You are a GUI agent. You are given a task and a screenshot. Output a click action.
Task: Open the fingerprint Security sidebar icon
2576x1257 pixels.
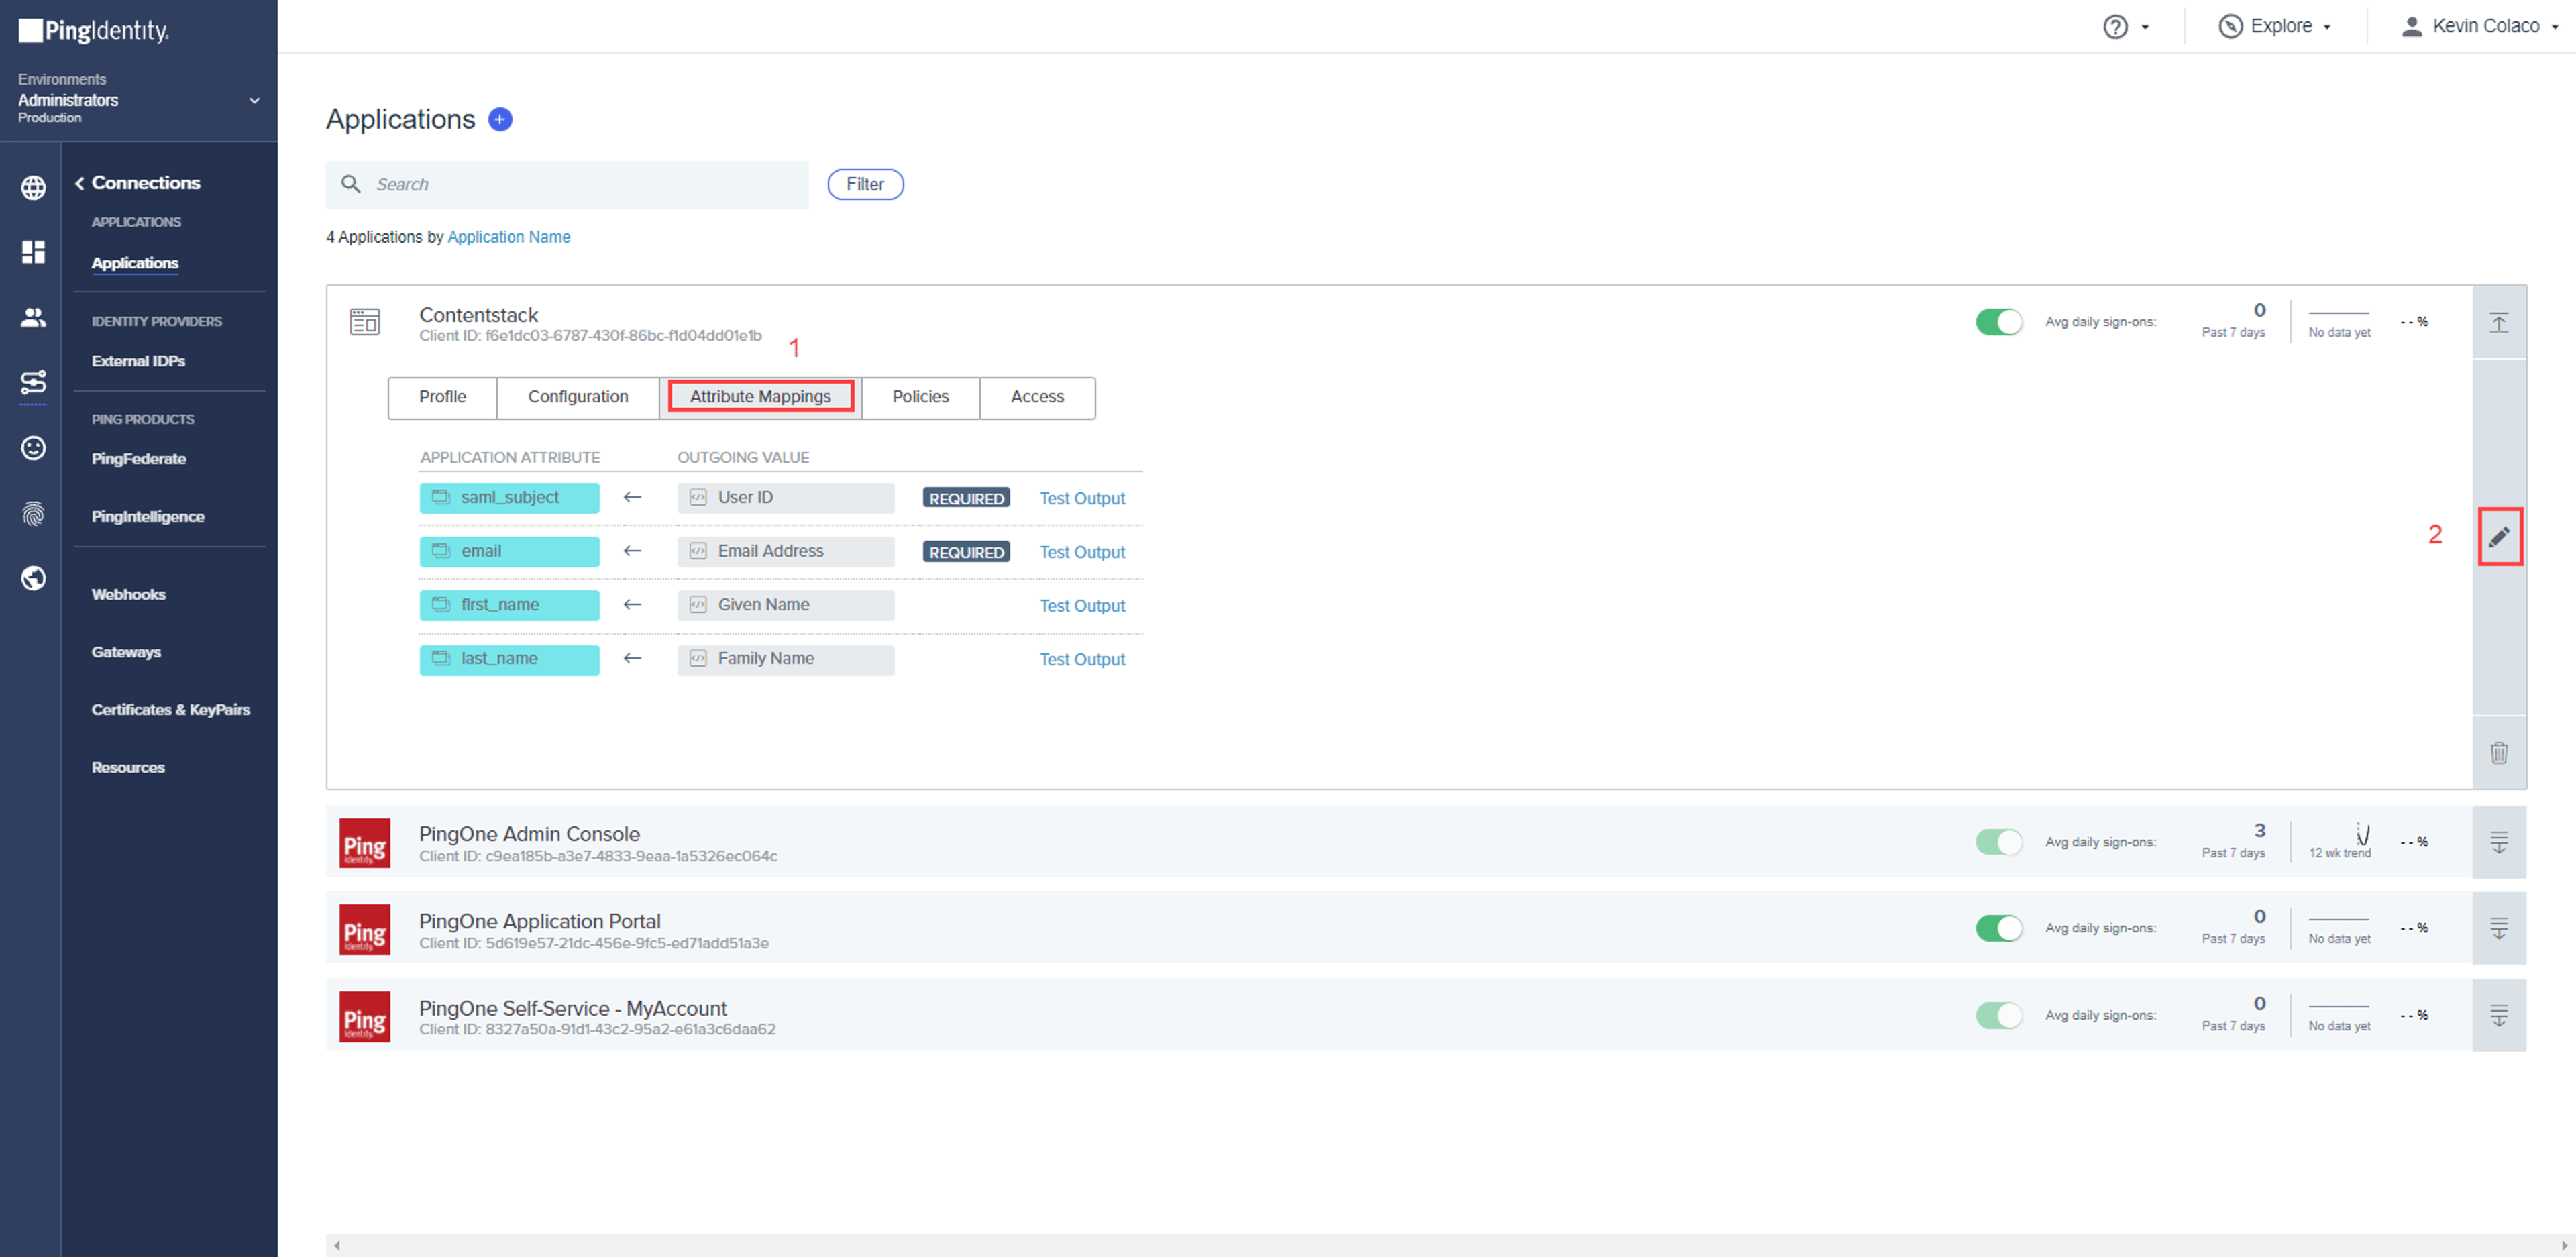click(x=33, y=514)
